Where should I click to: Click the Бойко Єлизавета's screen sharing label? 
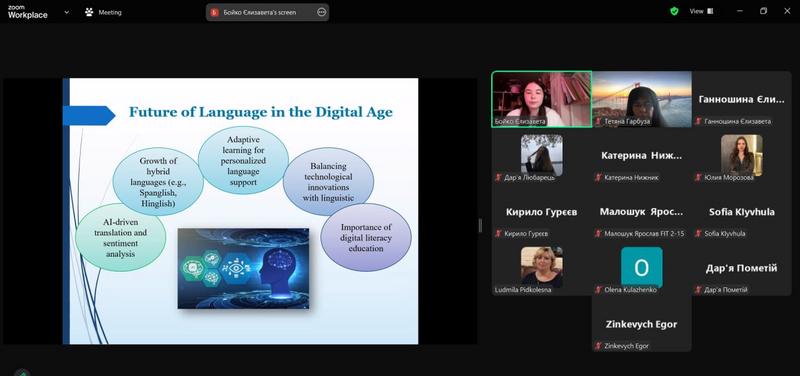pyautogui.click(x=260, y=12)
